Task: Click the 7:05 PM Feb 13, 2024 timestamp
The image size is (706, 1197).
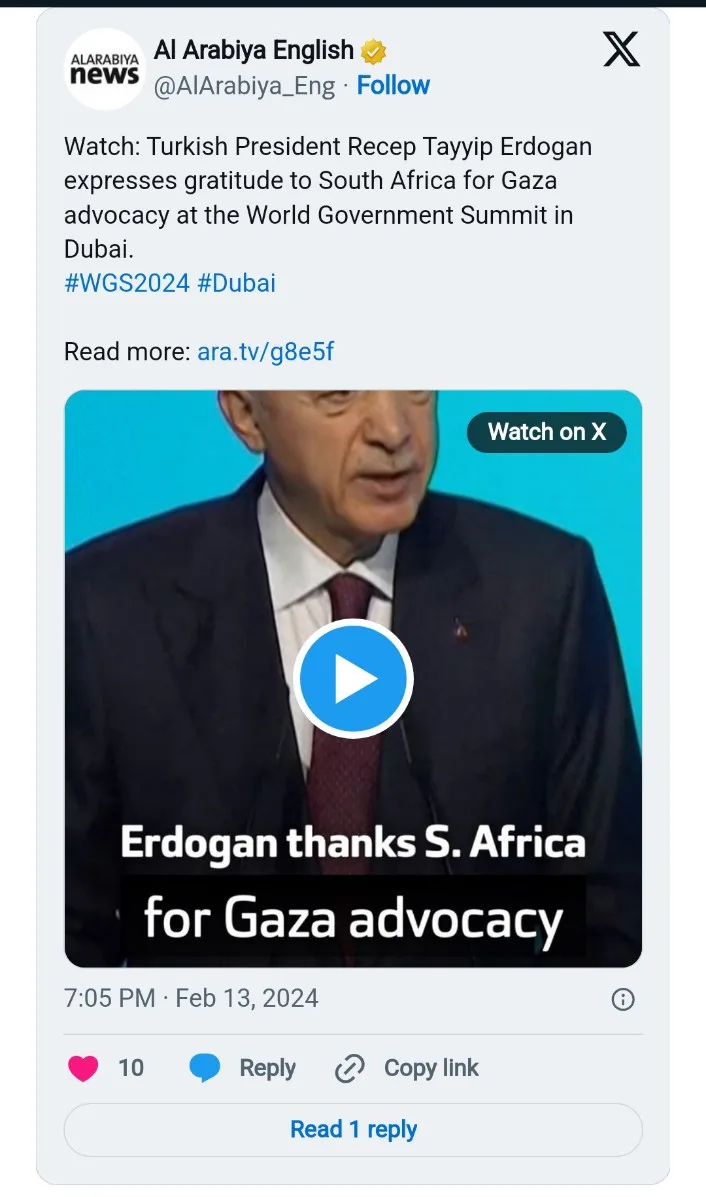Action: pos(191,998)
